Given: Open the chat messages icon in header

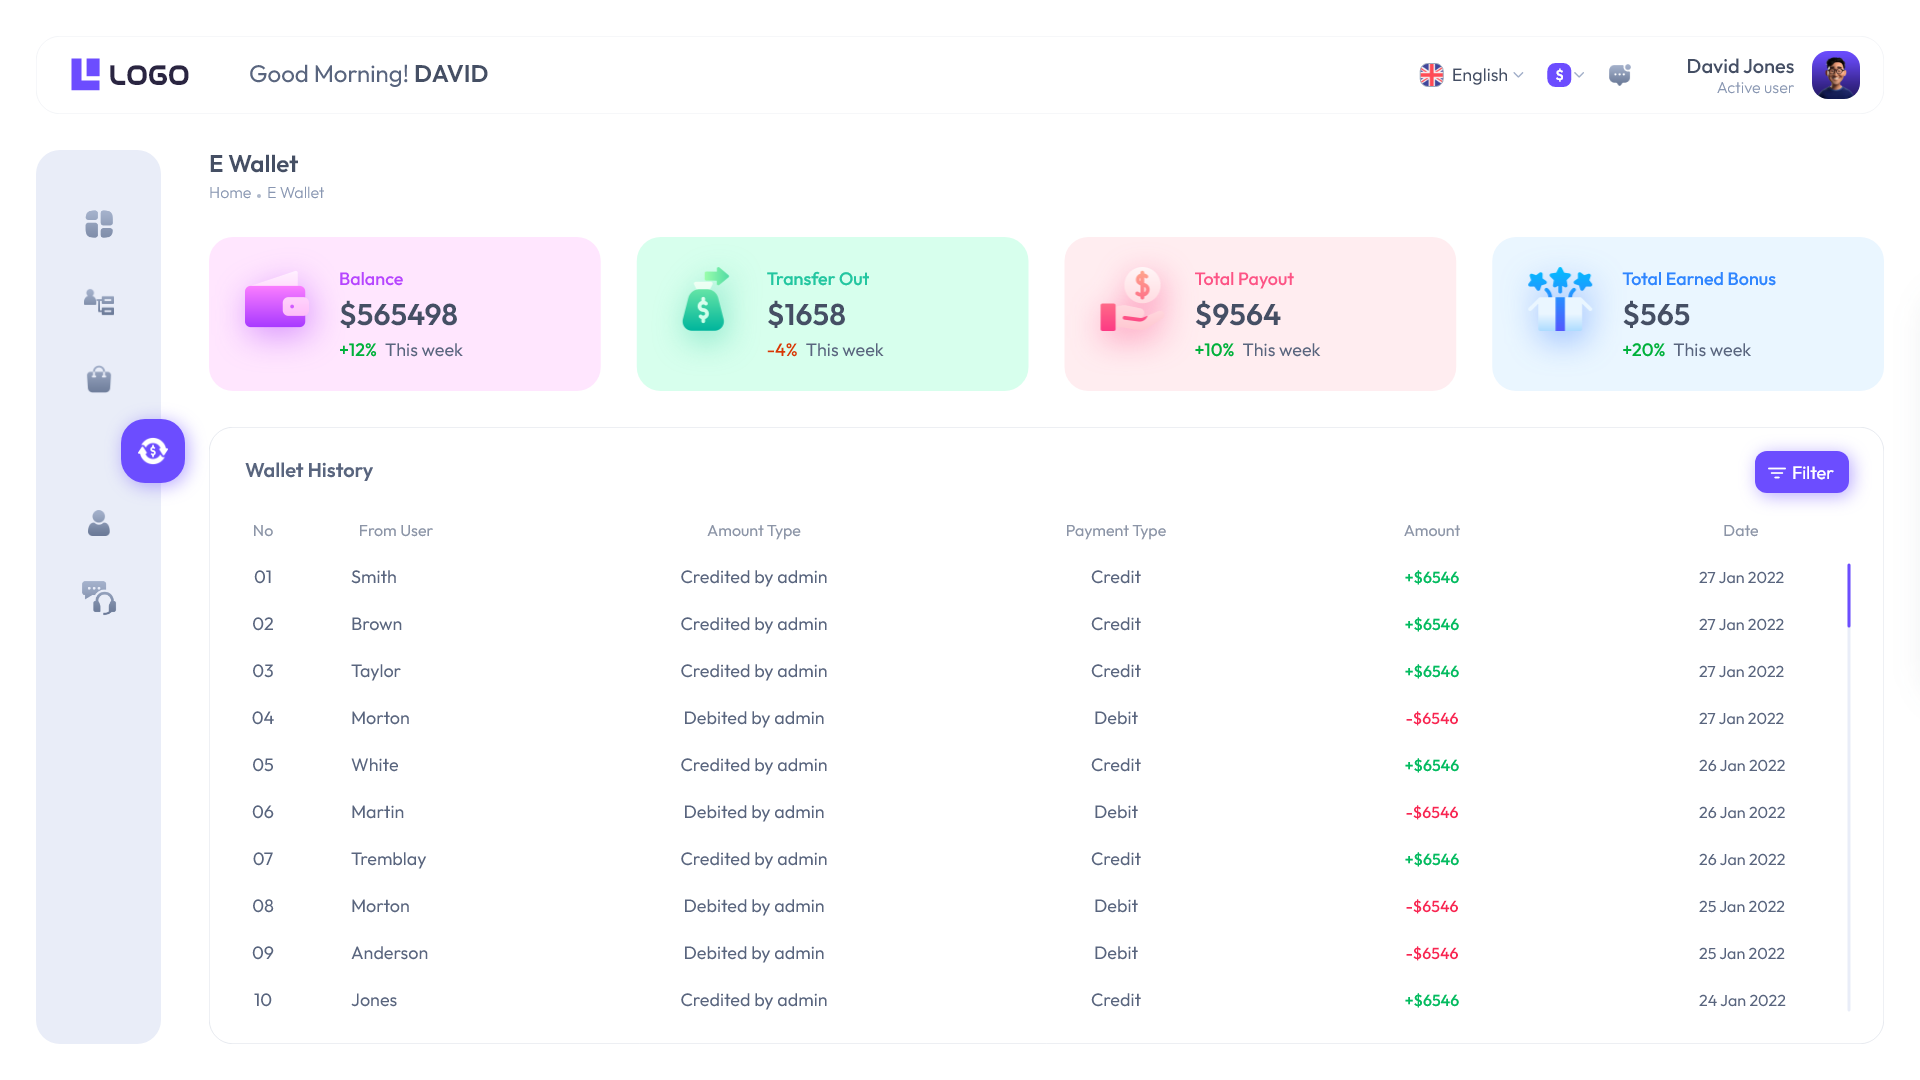Looking at the screenshot, I should tap(1620, 75).
